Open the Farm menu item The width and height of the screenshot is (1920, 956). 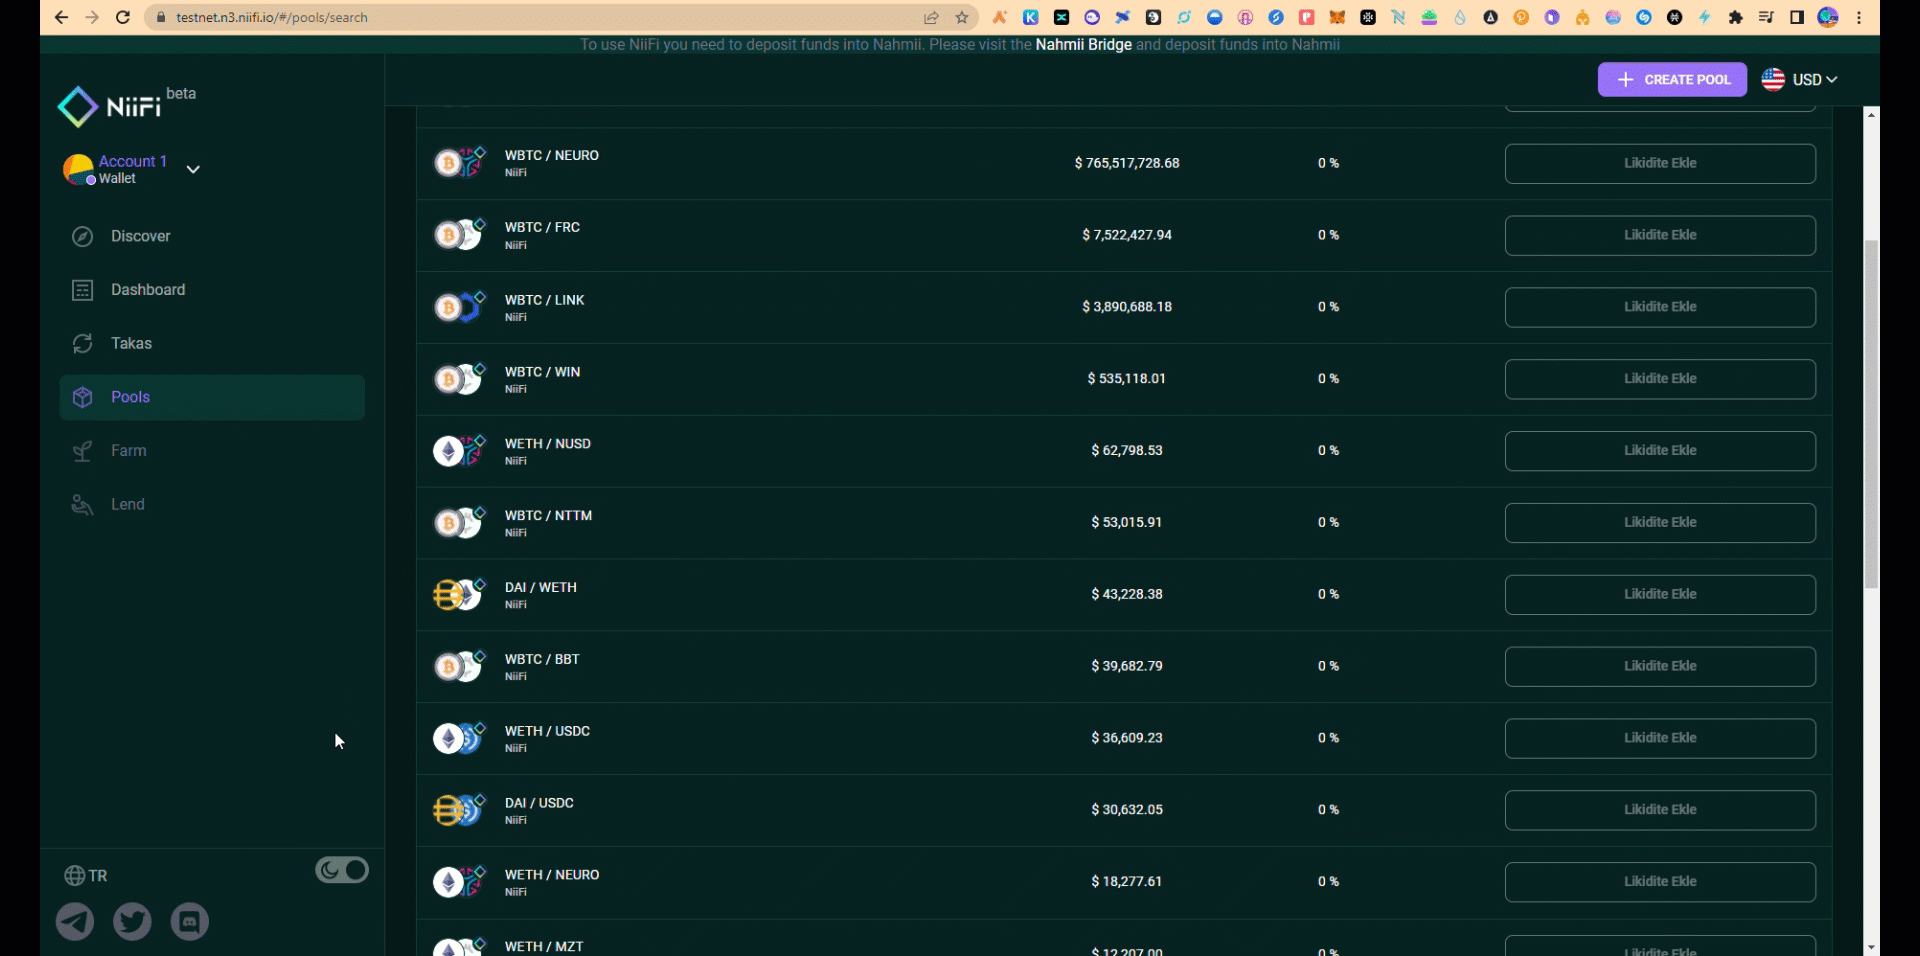212,451
